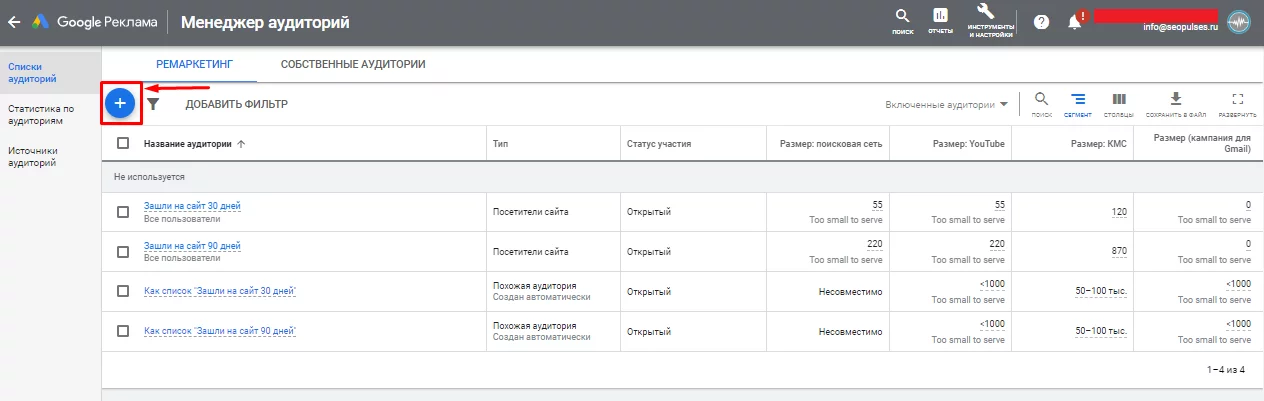Check row Как список 'Зашли на сайт 30 дней'
1264x401 pixels.
[x=123, y=291]
